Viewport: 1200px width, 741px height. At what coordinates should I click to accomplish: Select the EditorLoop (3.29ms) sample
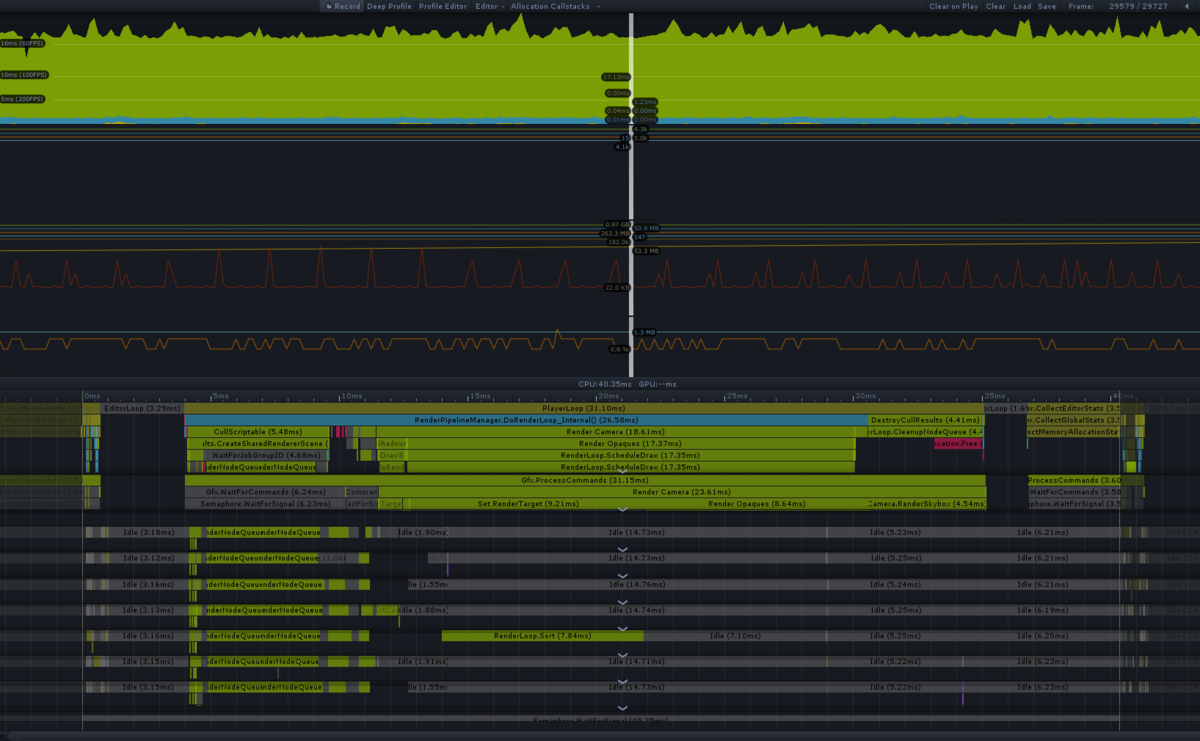tap(142, 408)
